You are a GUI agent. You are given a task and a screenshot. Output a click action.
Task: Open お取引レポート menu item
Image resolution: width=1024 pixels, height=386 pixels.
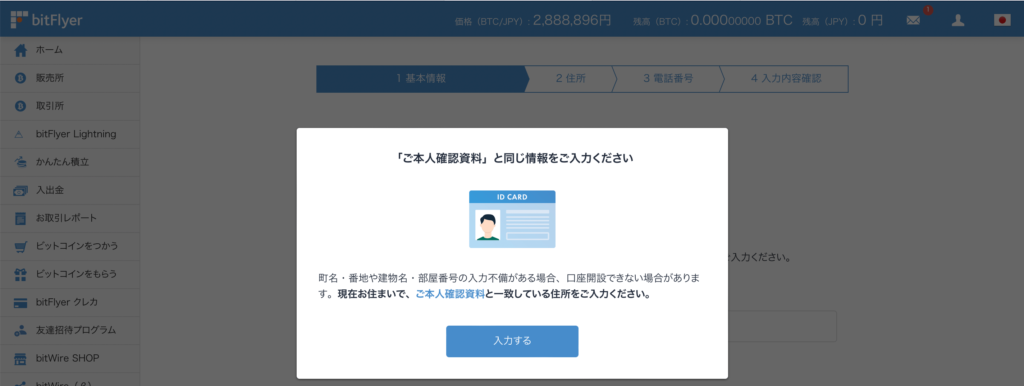[70, 219]
